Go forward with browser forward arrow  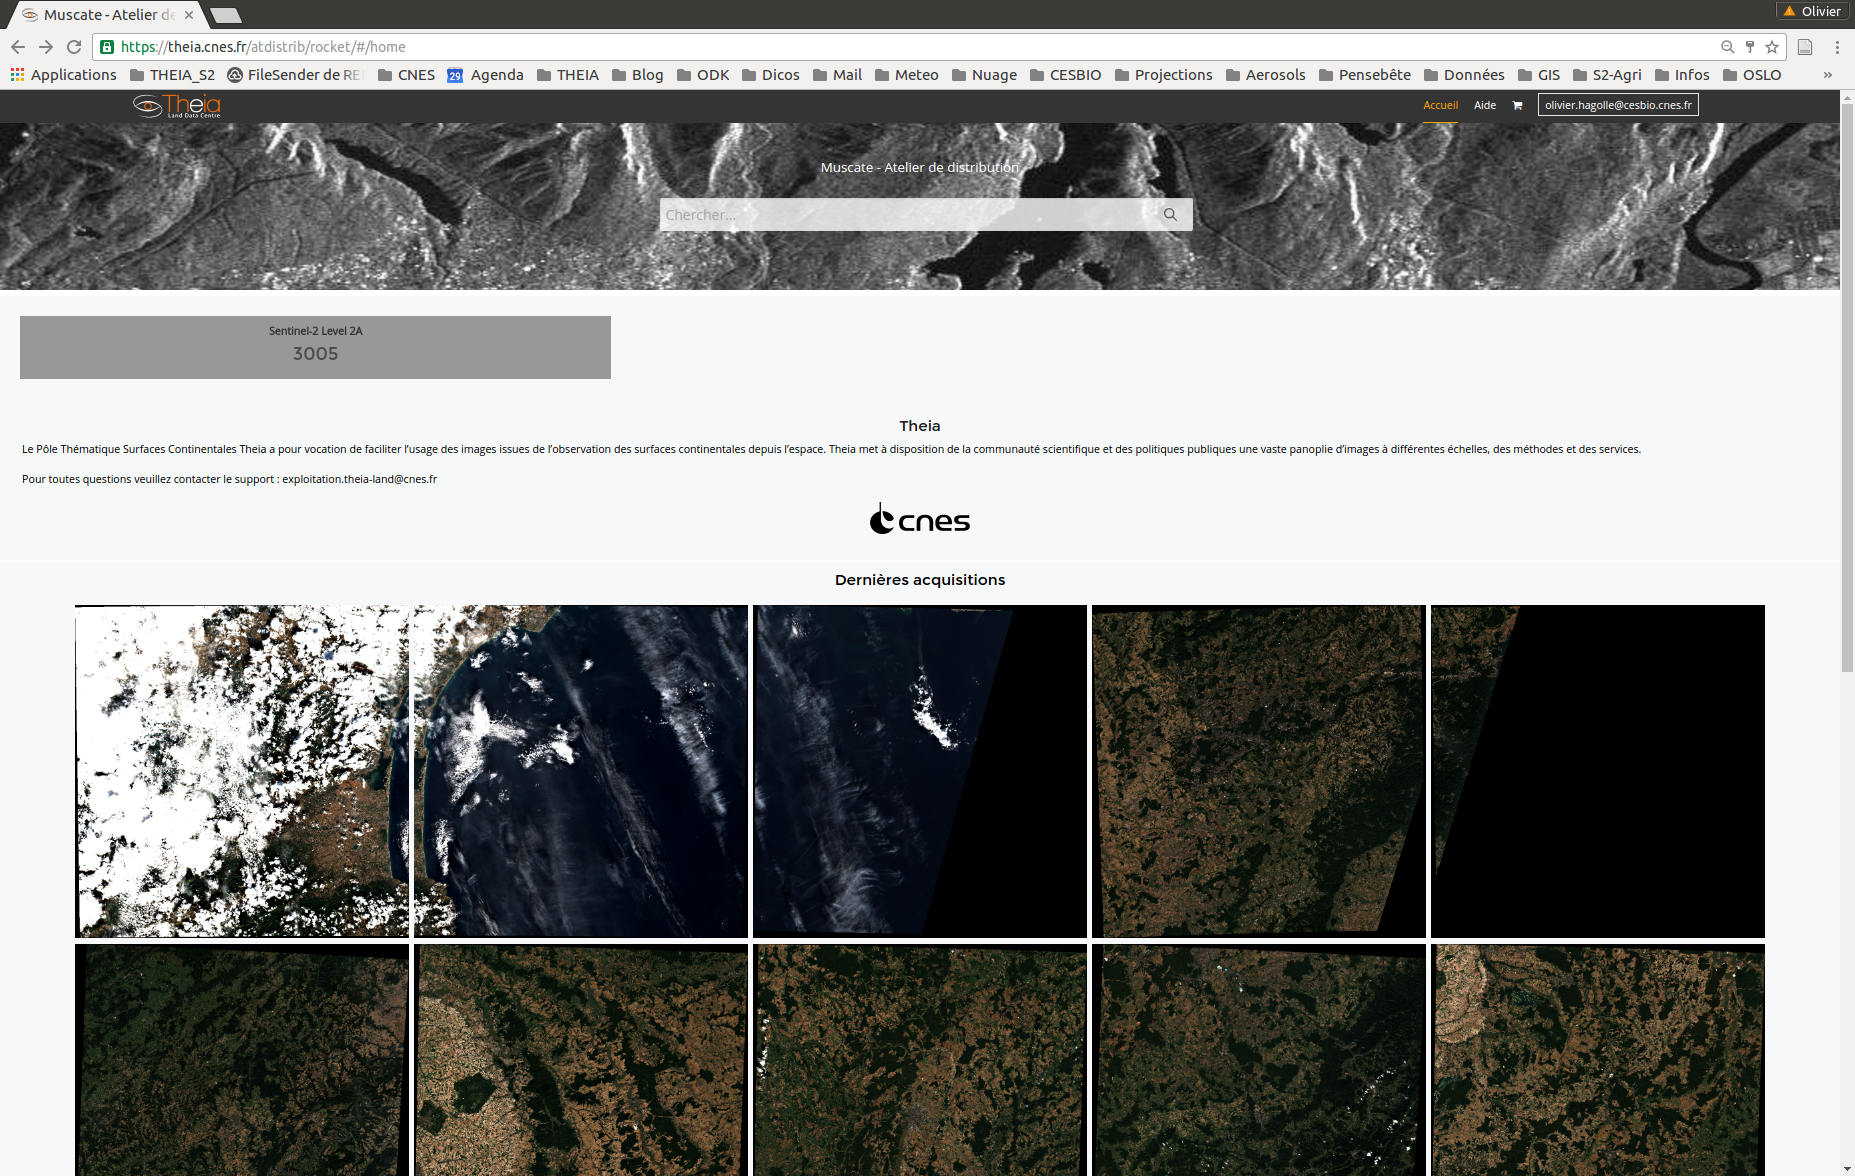click(x=46, y=47)
